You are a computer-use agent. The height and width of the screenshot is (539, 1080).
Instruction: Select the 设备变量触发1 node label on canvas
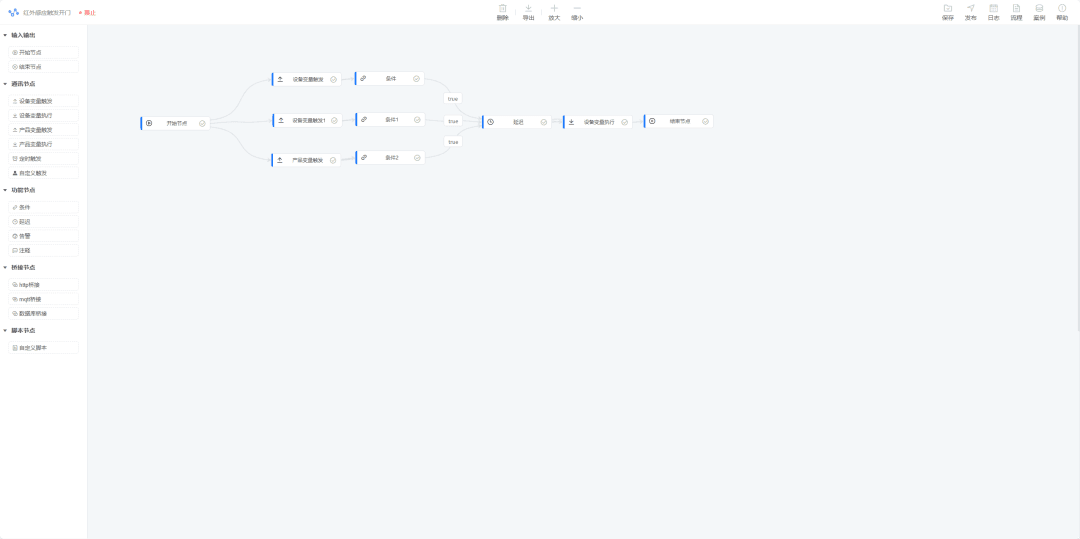(309, 120)
